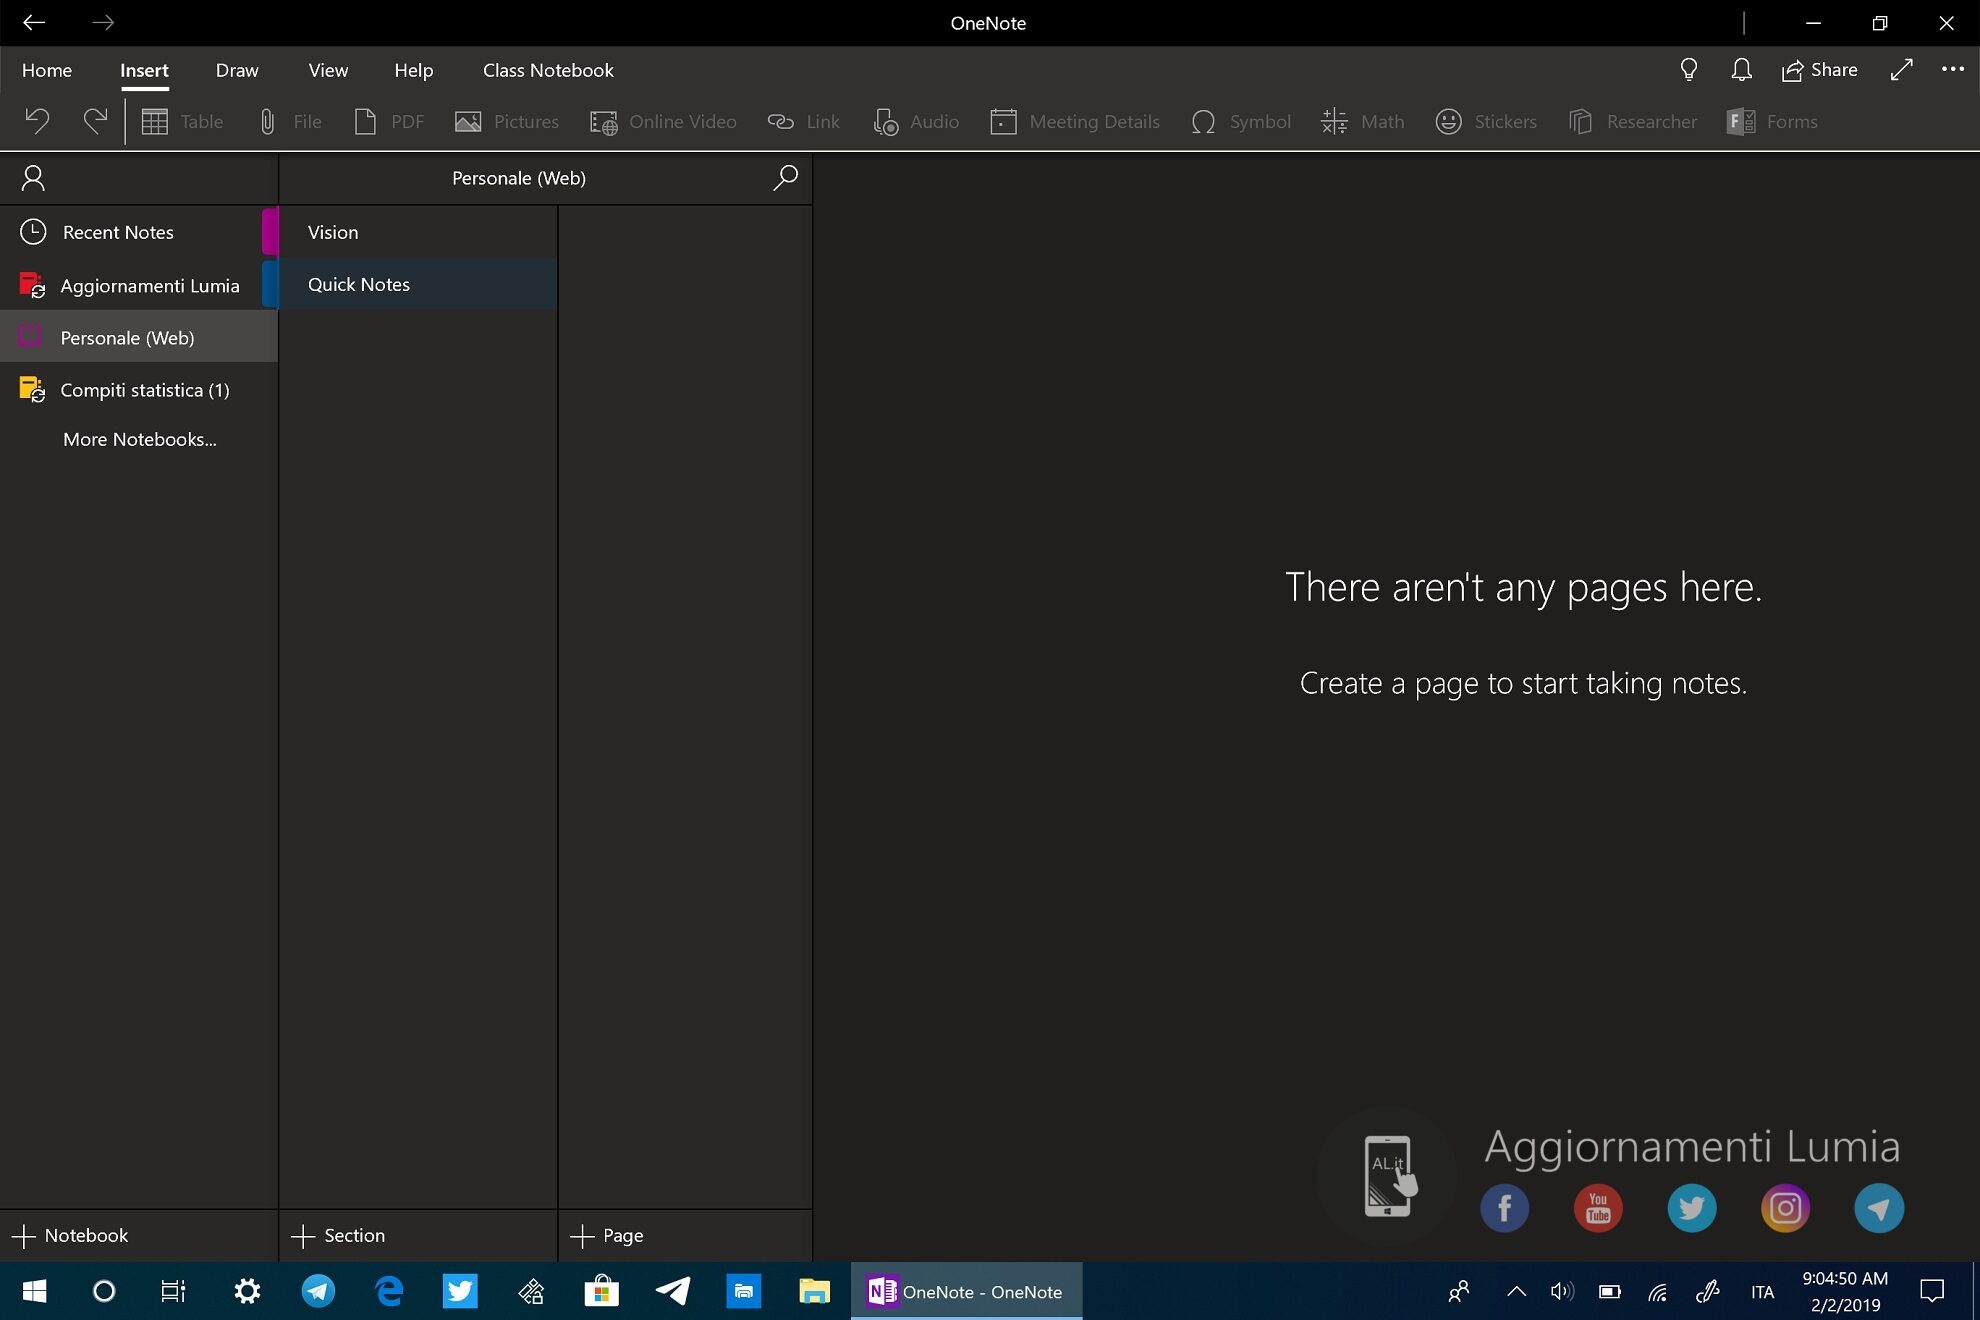
Task: Open More Notebooks option
Action: (138, 438)
